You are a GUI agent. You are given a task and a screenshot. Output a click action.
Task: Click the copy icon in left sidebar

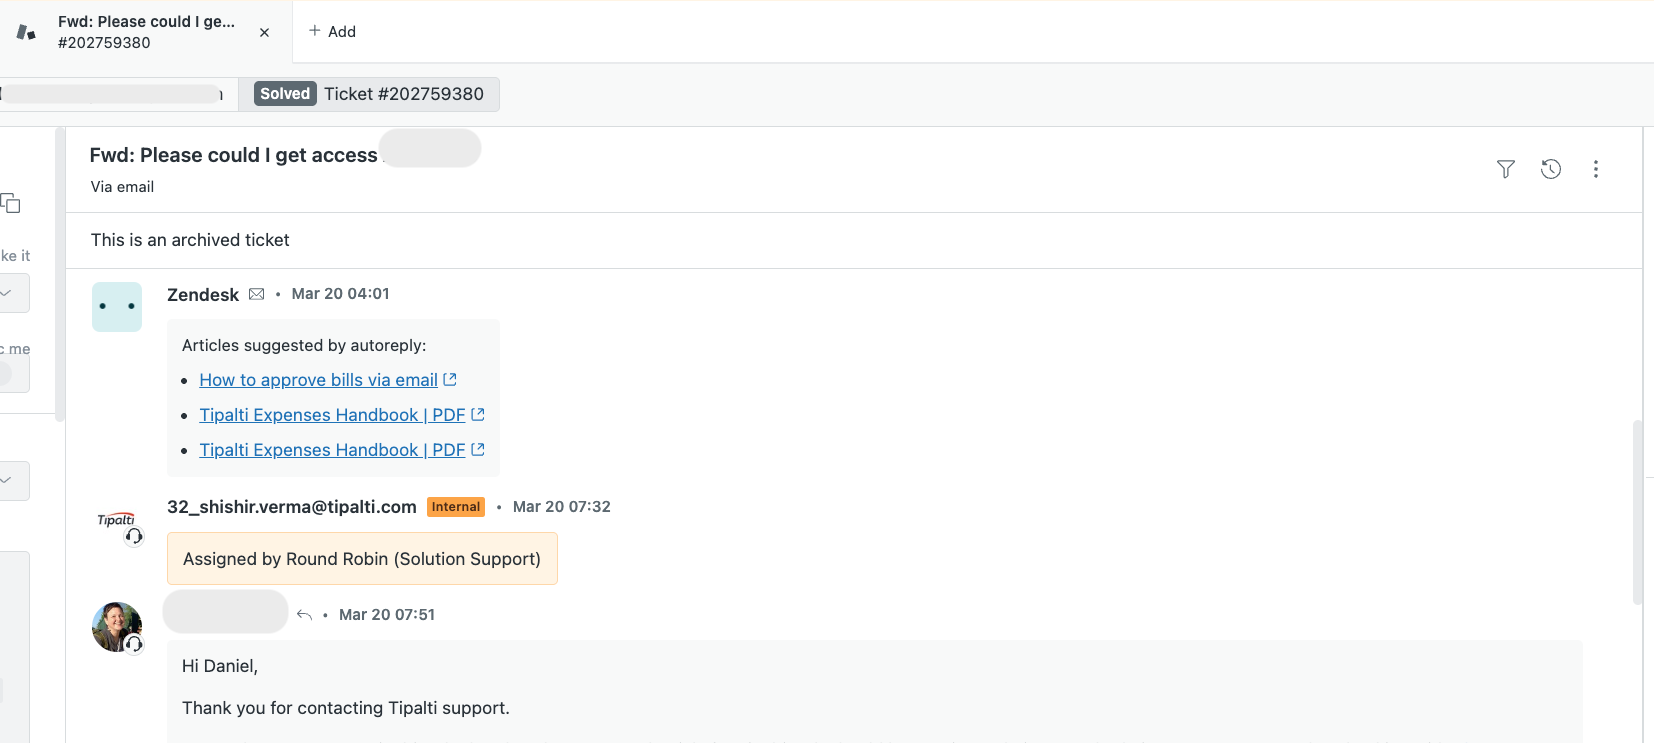(11, 203)
